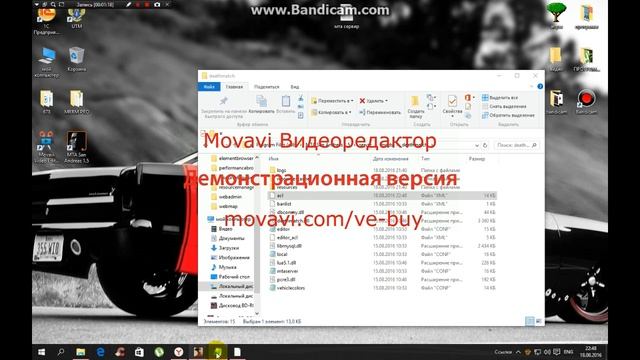Click the pin to Quick access icon
This screenshot has width=640, height=360.
pyautogui.click(x=224, y=101)
